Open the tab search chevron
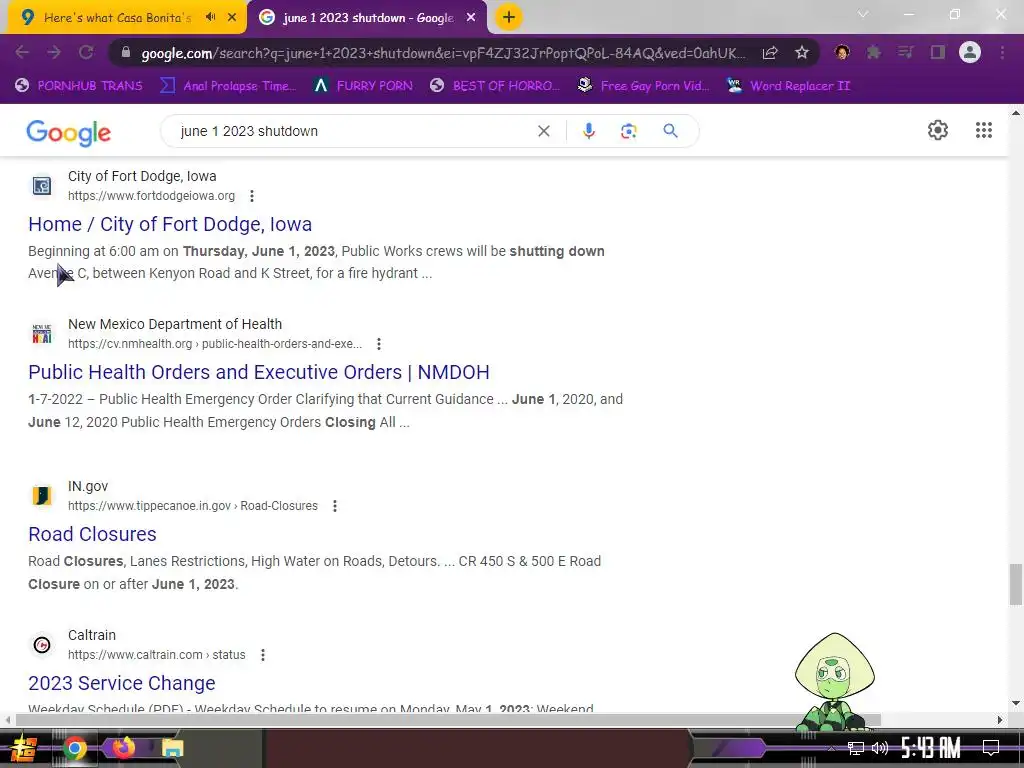This screenshot has width=1024, height=768. tap(863, 14)
